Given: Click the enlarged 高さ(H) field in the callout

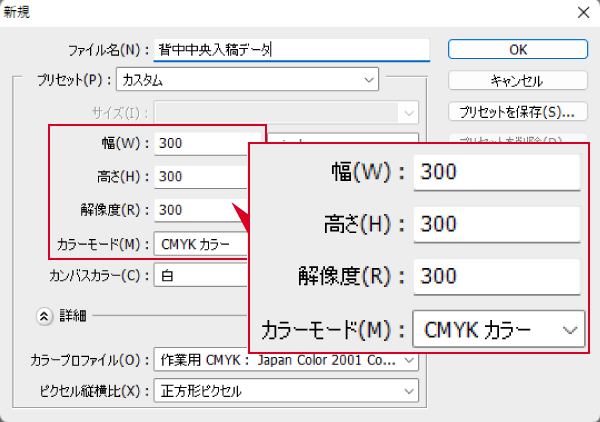Looking at the screenshot, I should pos(497,223).
